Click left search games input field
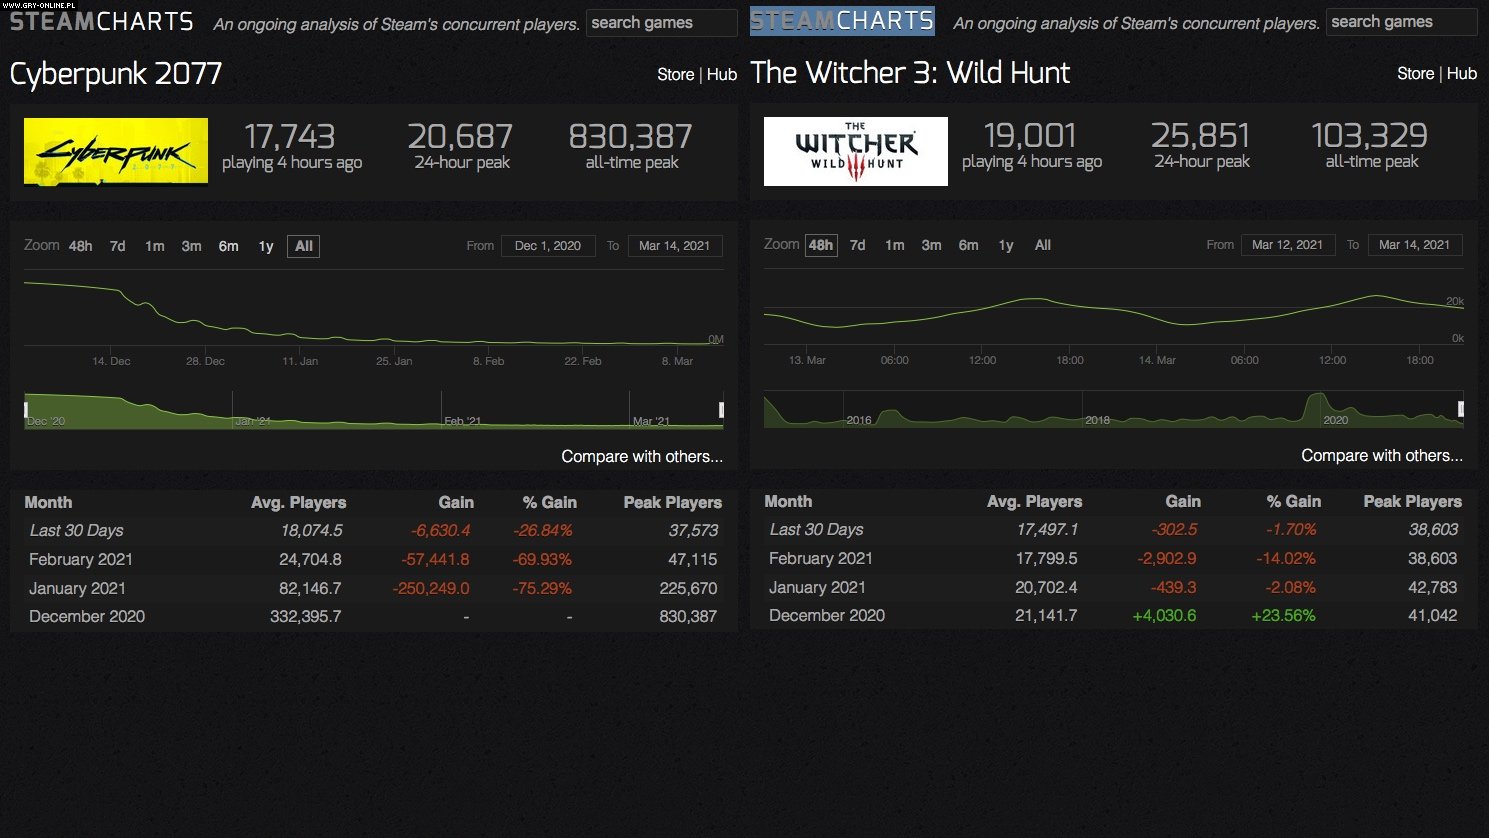 point(661,22)
